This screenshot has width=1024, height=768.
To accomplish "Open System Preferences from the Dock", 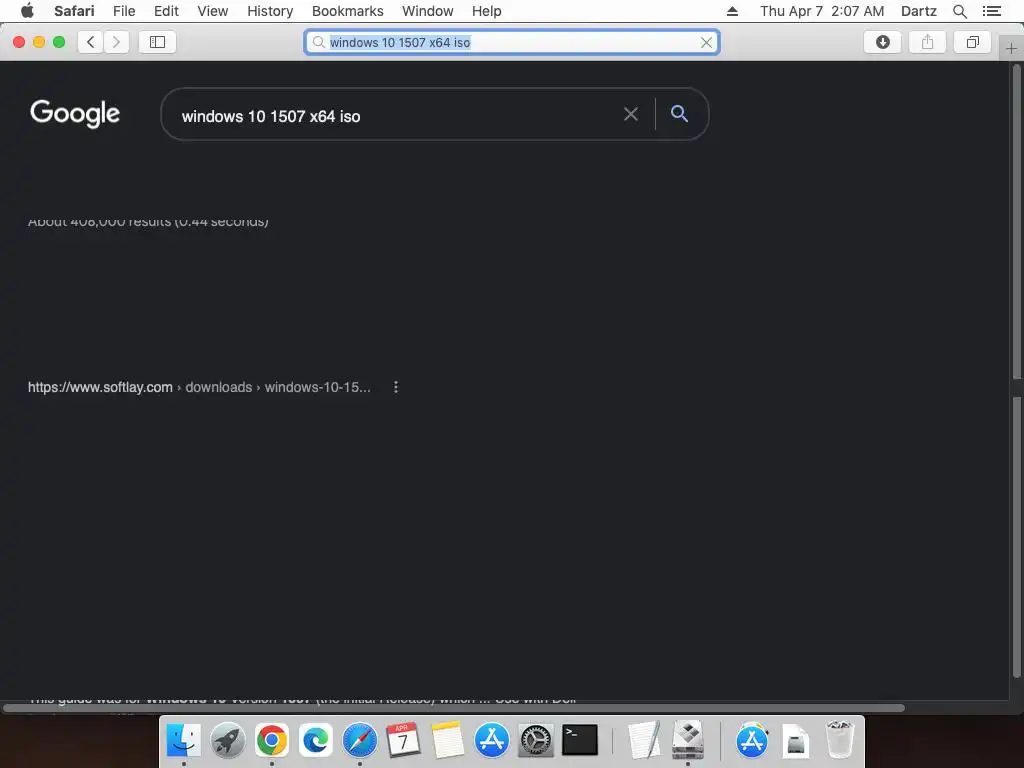I will pos(536,740).
